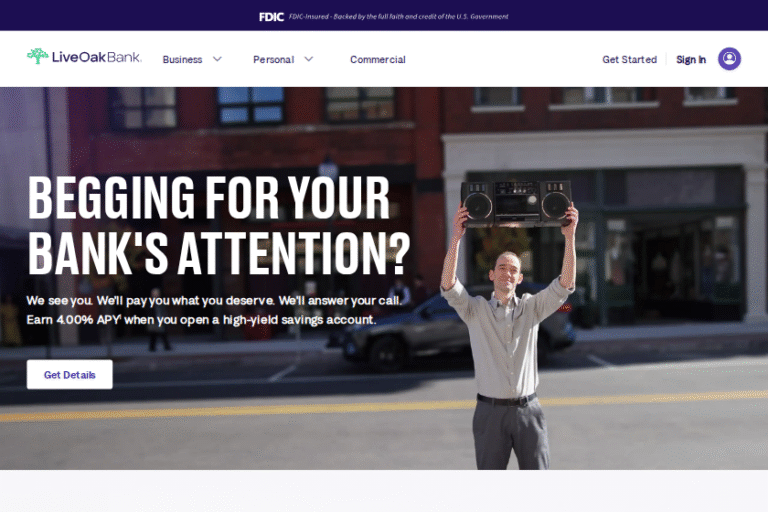Screen dimensions: 768x512
Task: Click the man's face in hero photo
Action: [508, 272]
